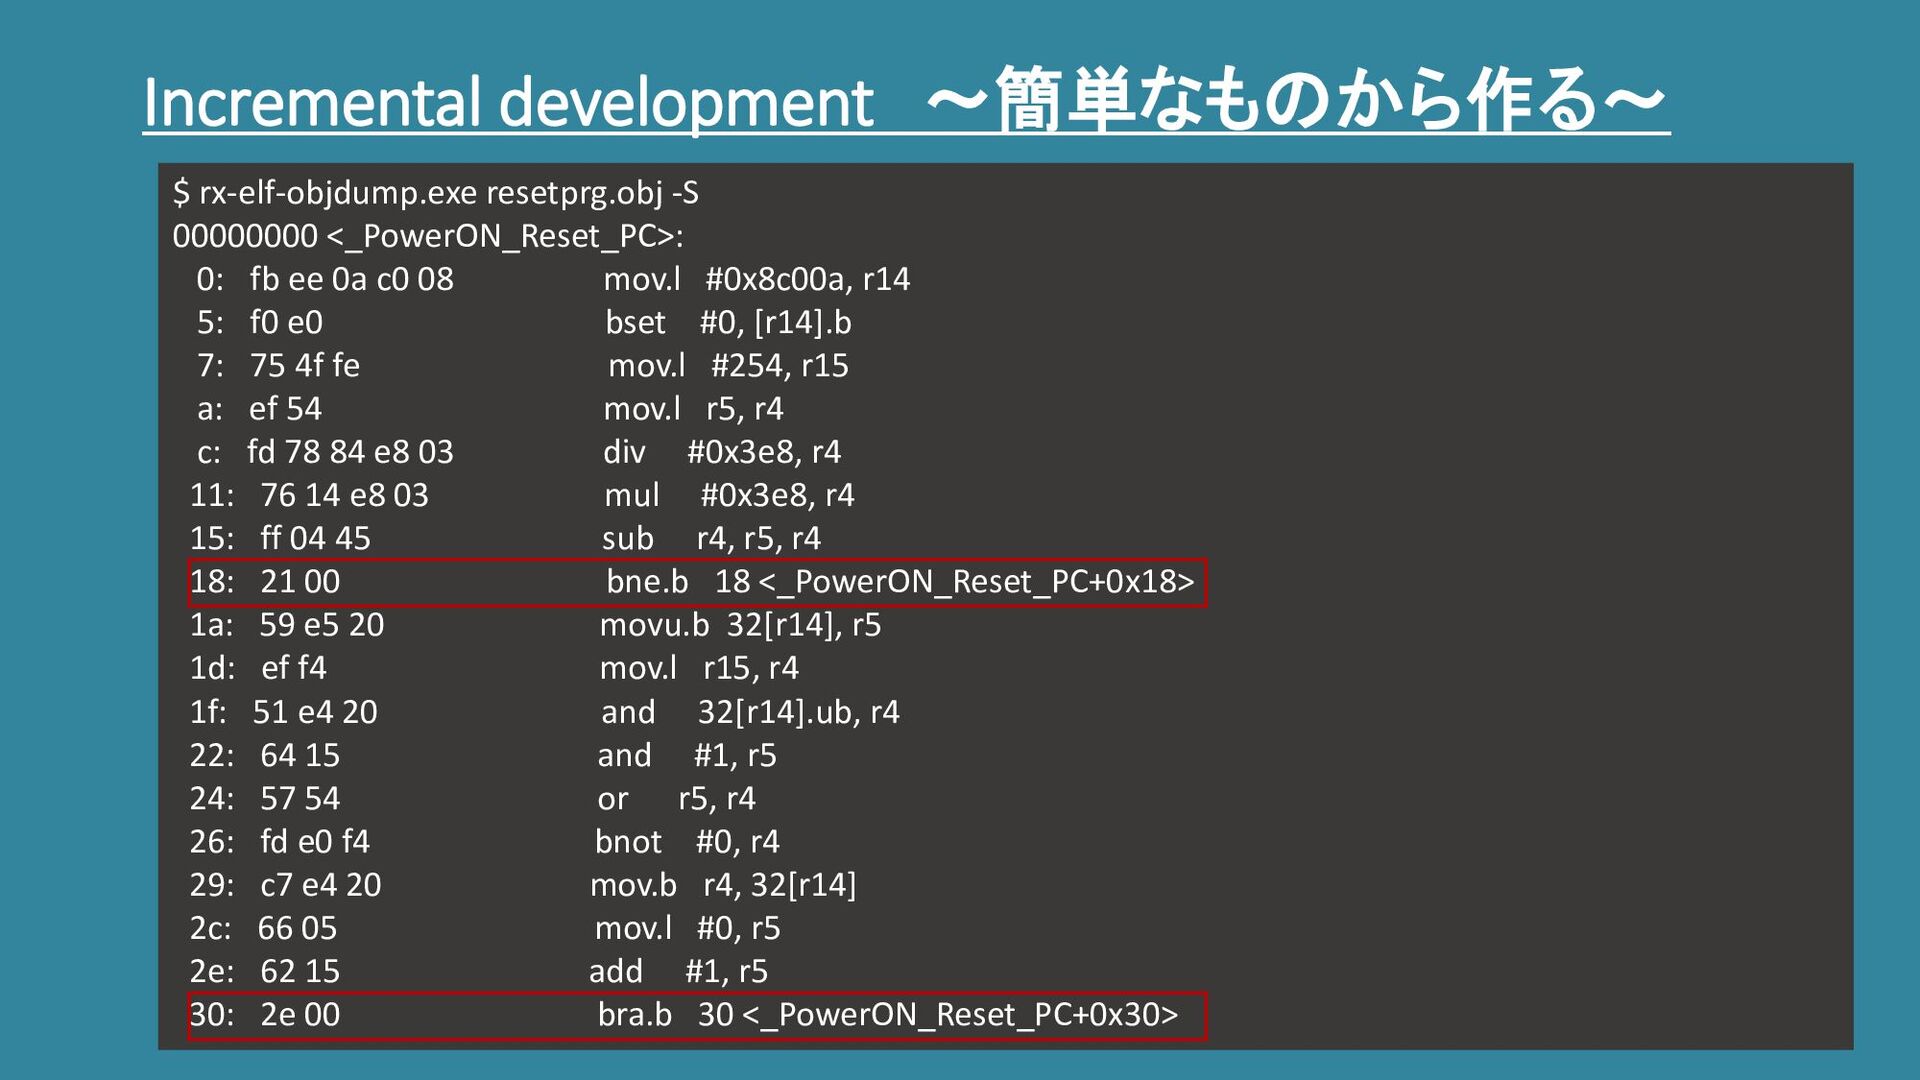The width and height of the screenshot is (1920, 1080).
Task: Click the rx-elf-objdump.exe command line
Action: click(x=435, y=192)
